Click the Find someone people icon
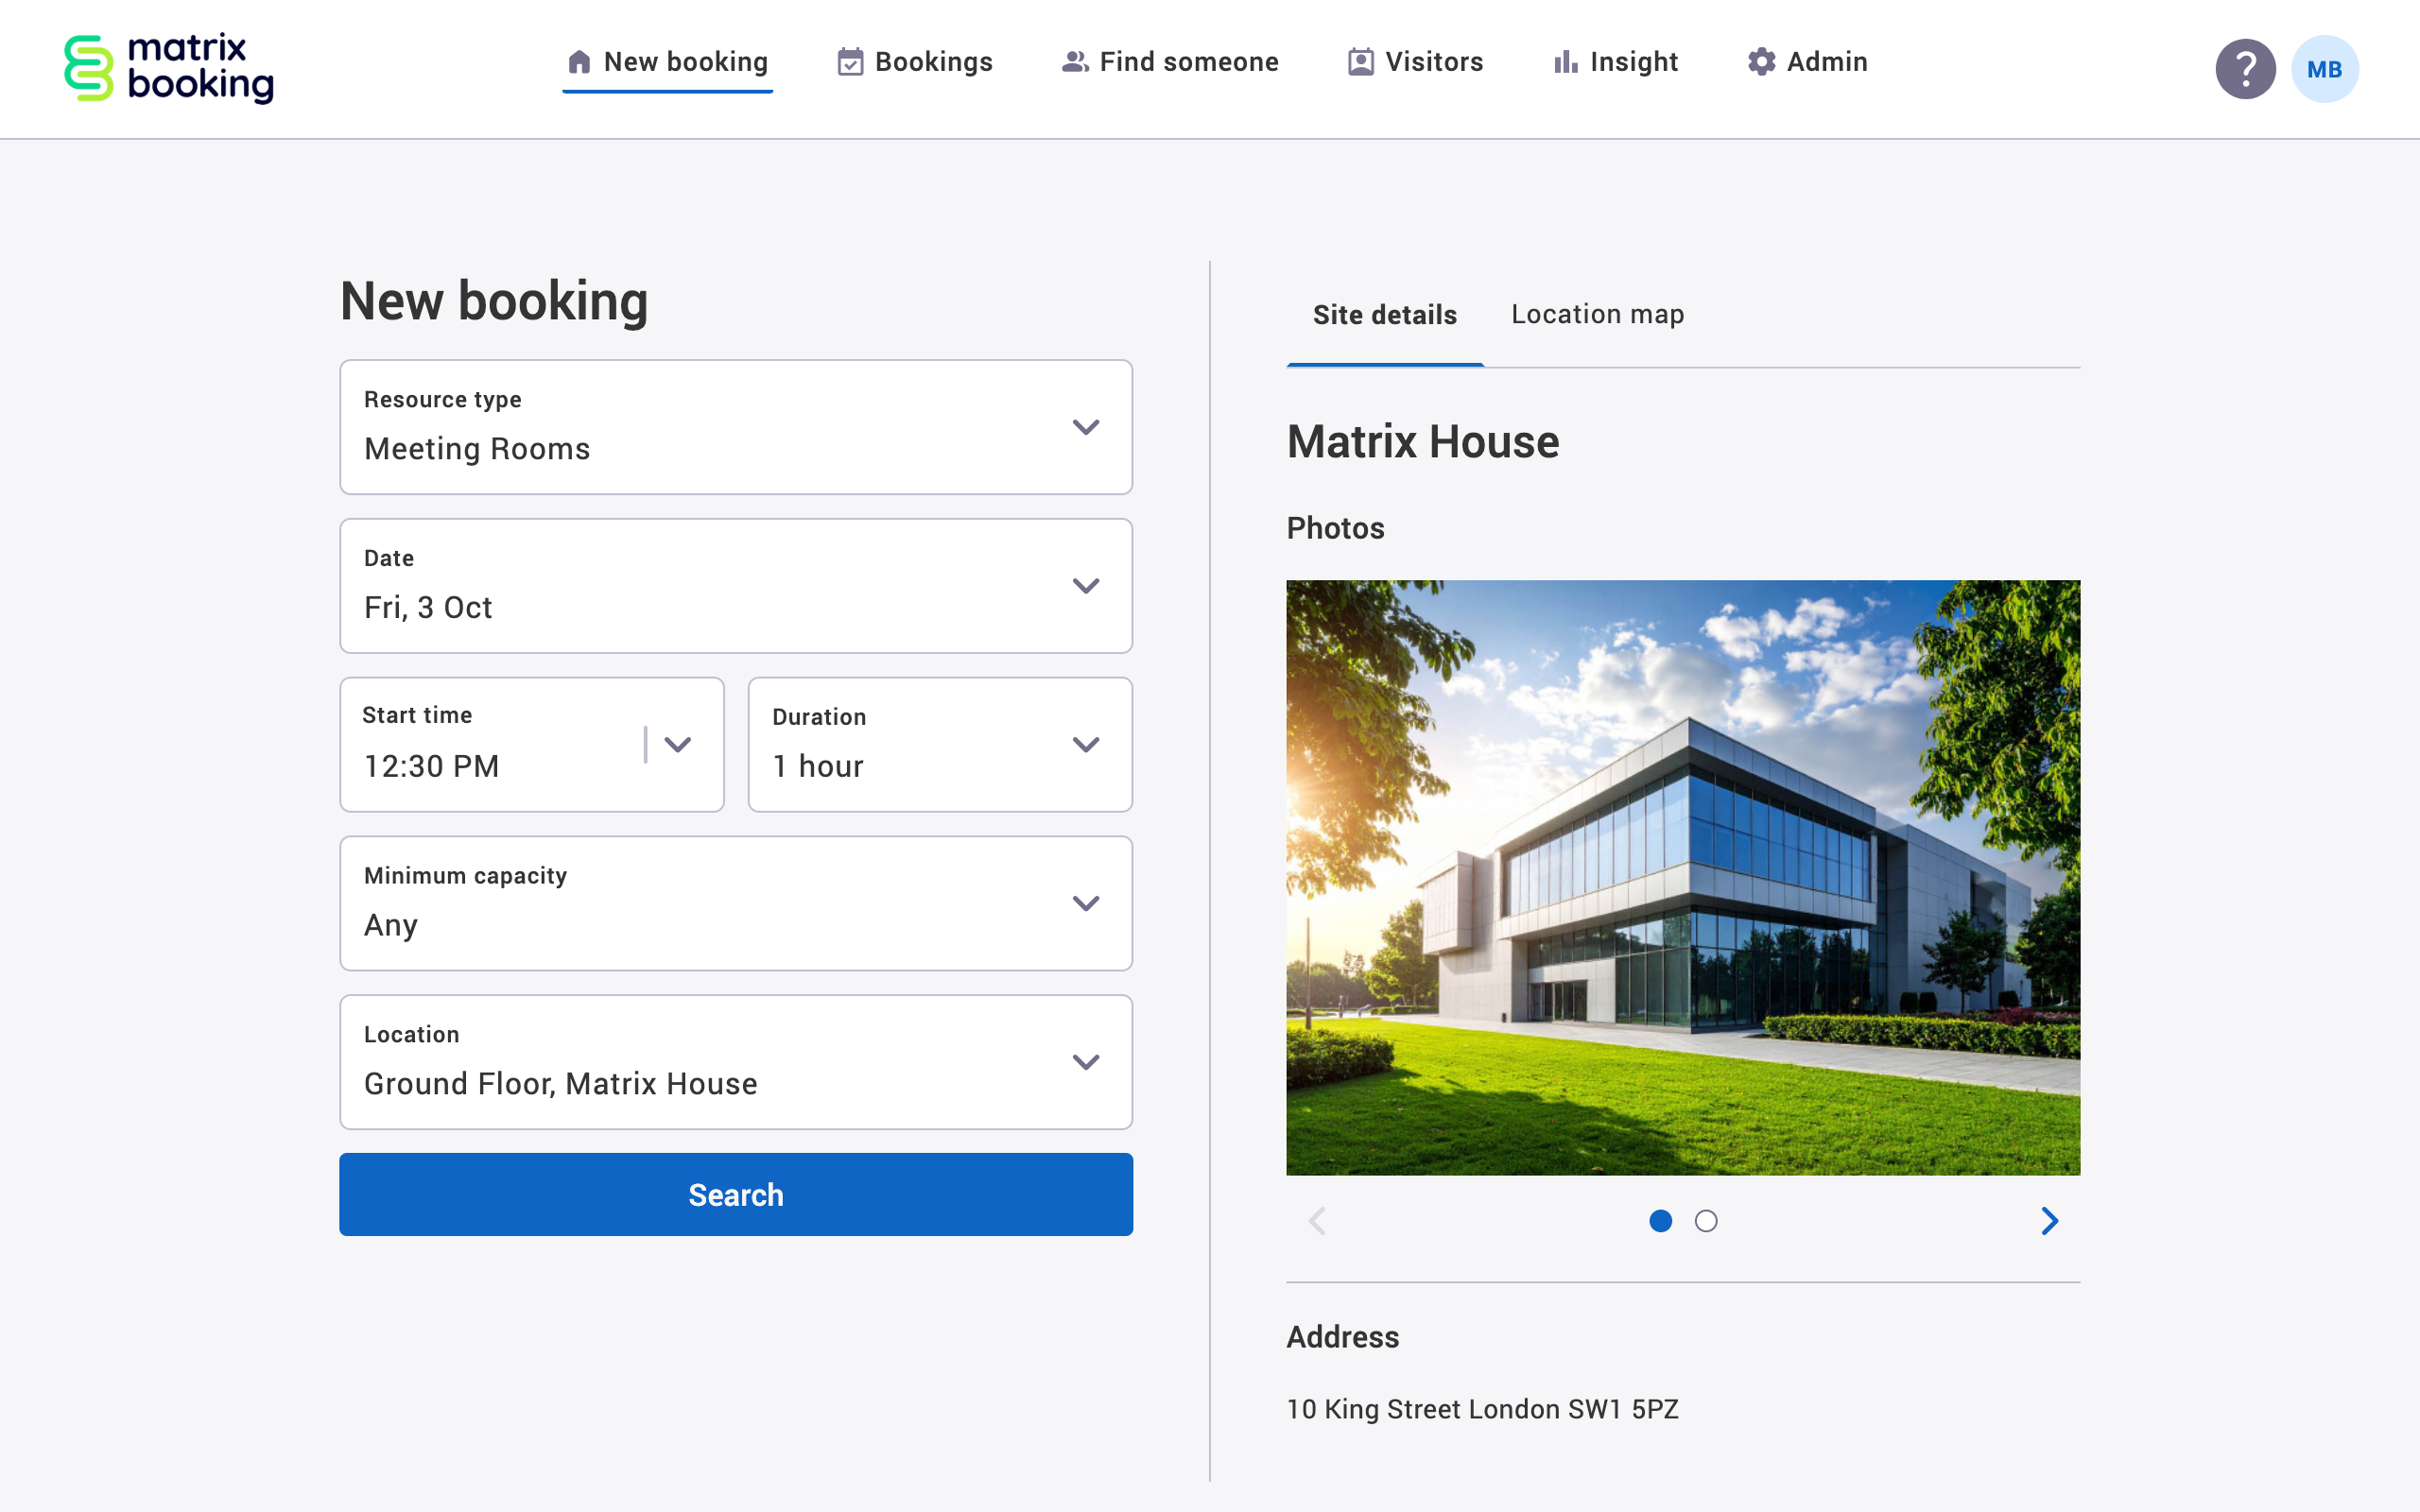Viewport: 2420px width, 1512px height. (x=1073, y=61)
